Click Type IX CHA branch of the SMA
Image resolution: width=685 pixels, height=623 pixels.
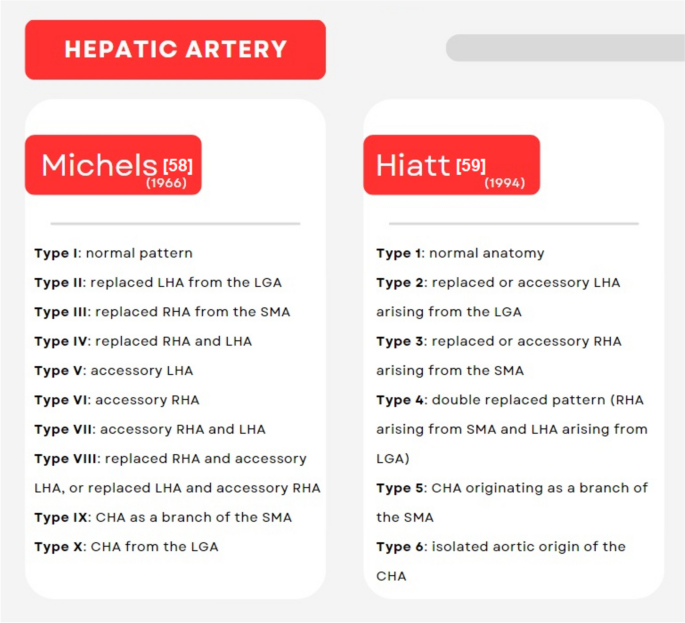(x=163, y=518)
